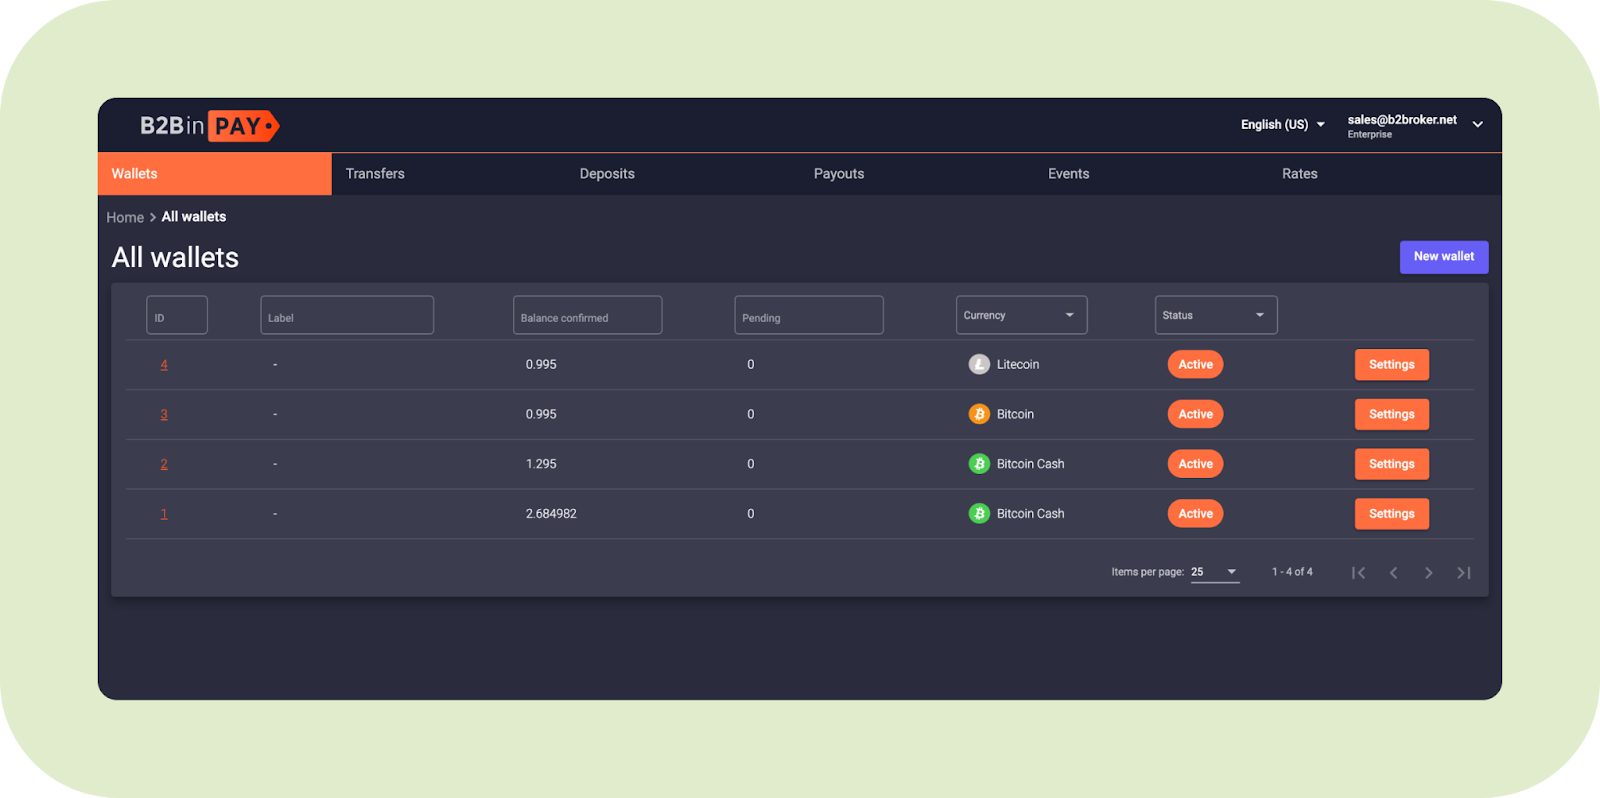
Task: Click the Items per page label
Action: tap(1147, 572)
